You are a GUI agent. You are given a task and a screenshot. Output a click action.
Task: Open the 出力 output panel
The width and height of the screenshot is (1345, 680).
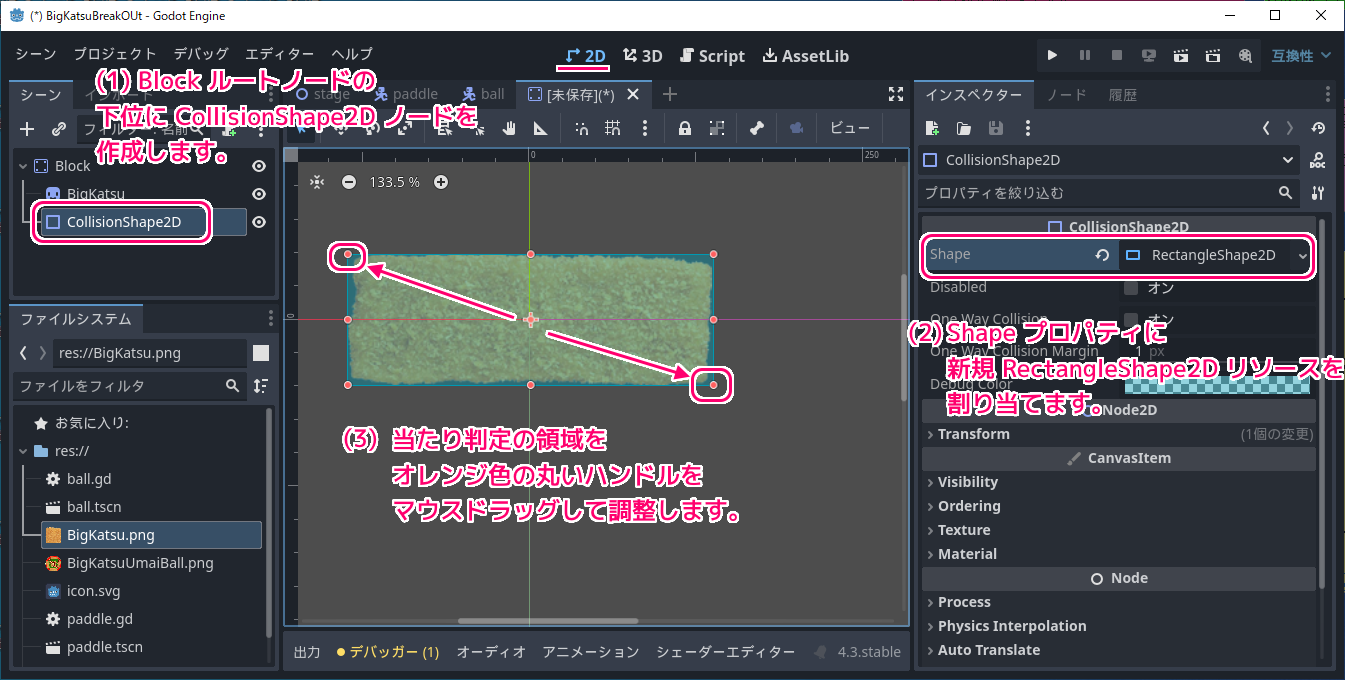click(x=307, y=652)
